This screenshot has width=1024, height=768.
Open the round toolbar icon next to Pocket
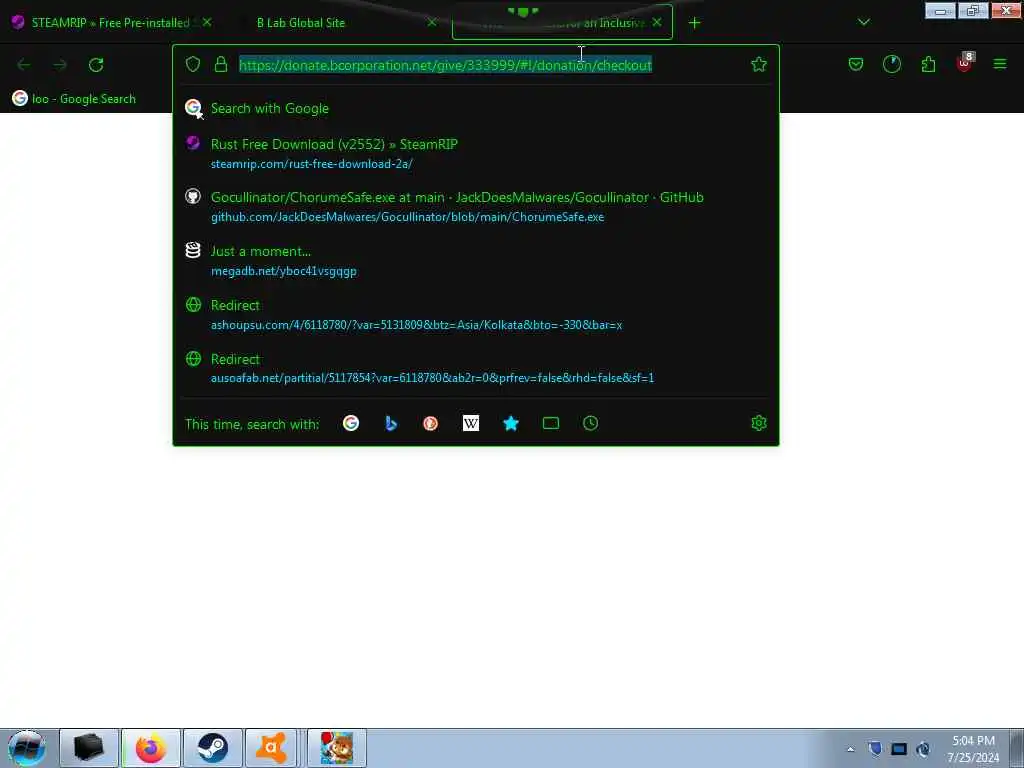891,64
